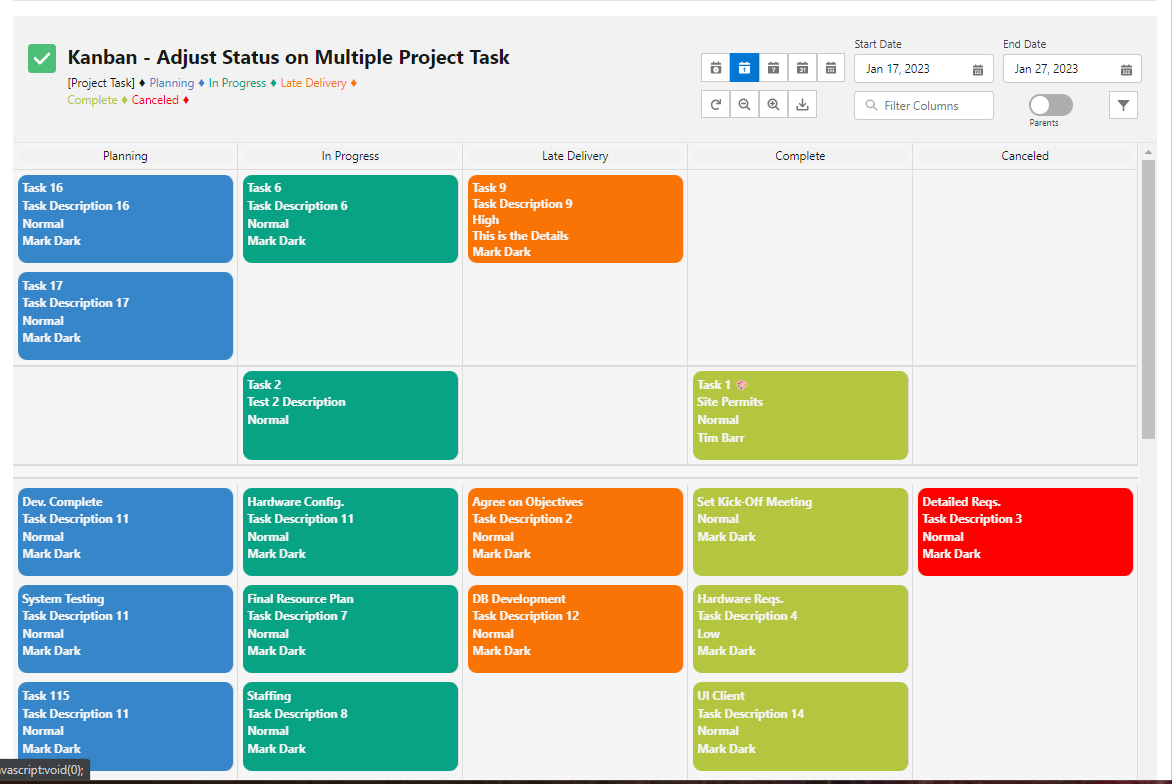1172x784 pixels.
Task: Zoom out of the board
Action: (744, 104)
